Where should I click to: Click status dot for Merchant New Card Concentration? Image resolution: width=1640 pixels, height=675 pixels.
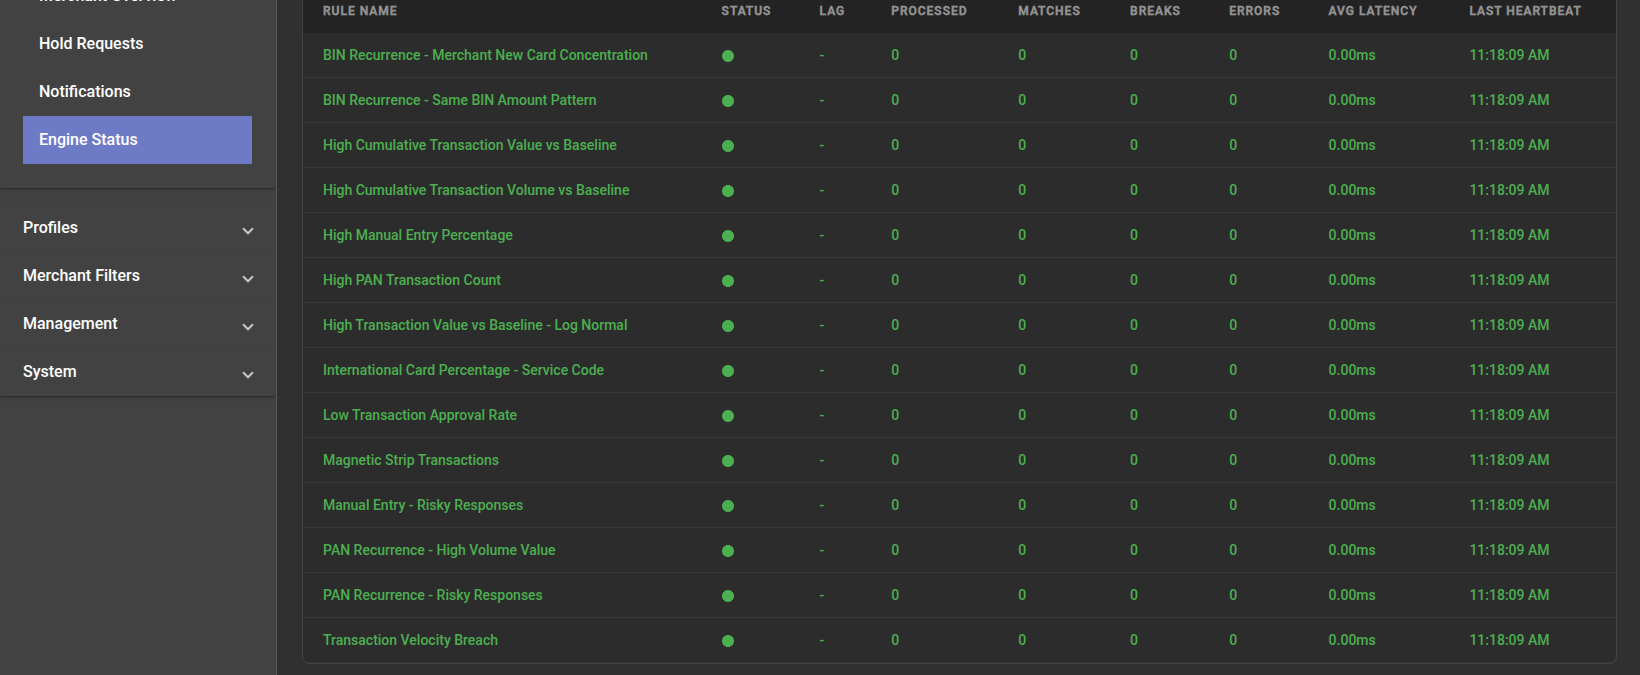click(x=728, y=56)
